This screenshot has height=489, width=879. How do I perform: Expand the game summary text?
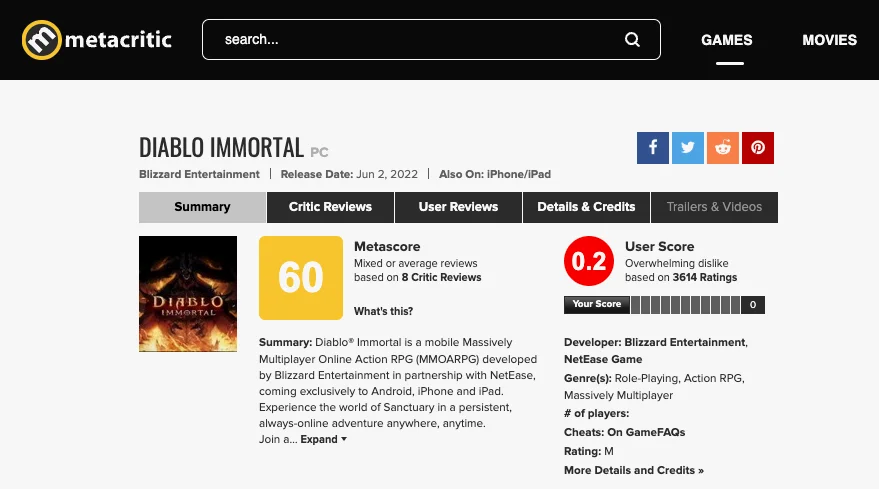(x=323, y=440)
